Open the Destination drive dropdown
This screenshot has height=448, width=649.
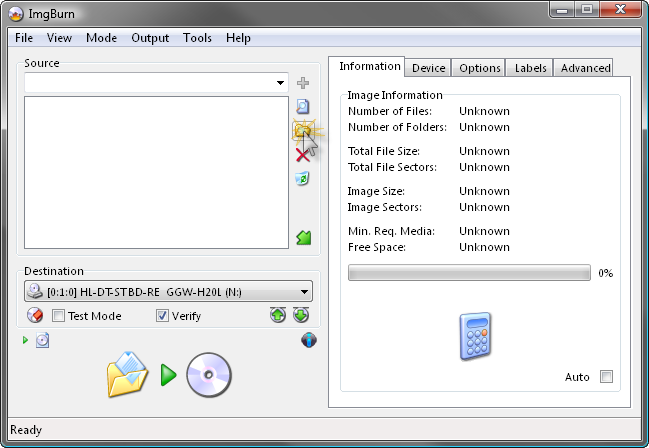(304, 292)
